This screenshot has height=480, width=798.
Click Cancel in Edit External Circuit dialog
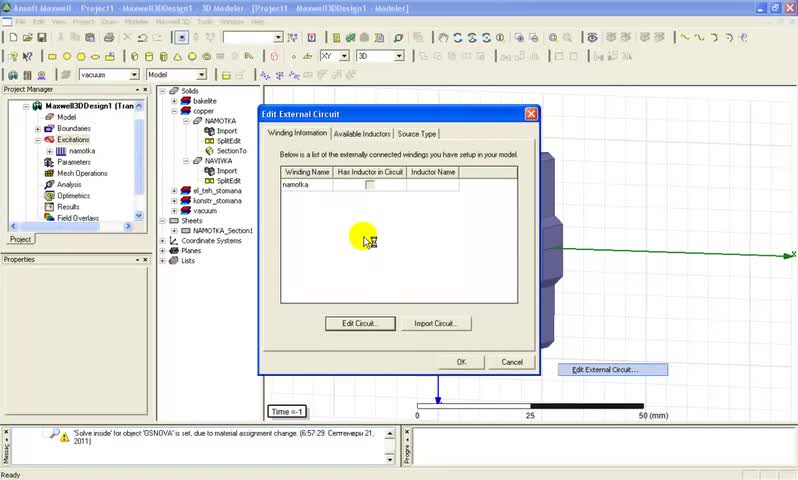point(511,362)
